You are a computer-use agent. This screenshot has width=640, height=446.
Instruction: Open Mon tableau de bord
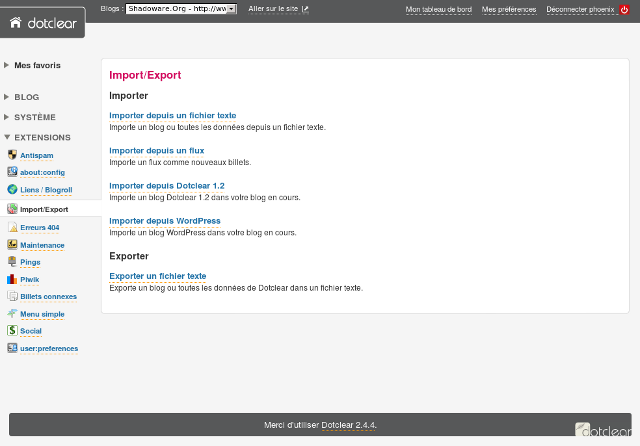click(439, 9)
